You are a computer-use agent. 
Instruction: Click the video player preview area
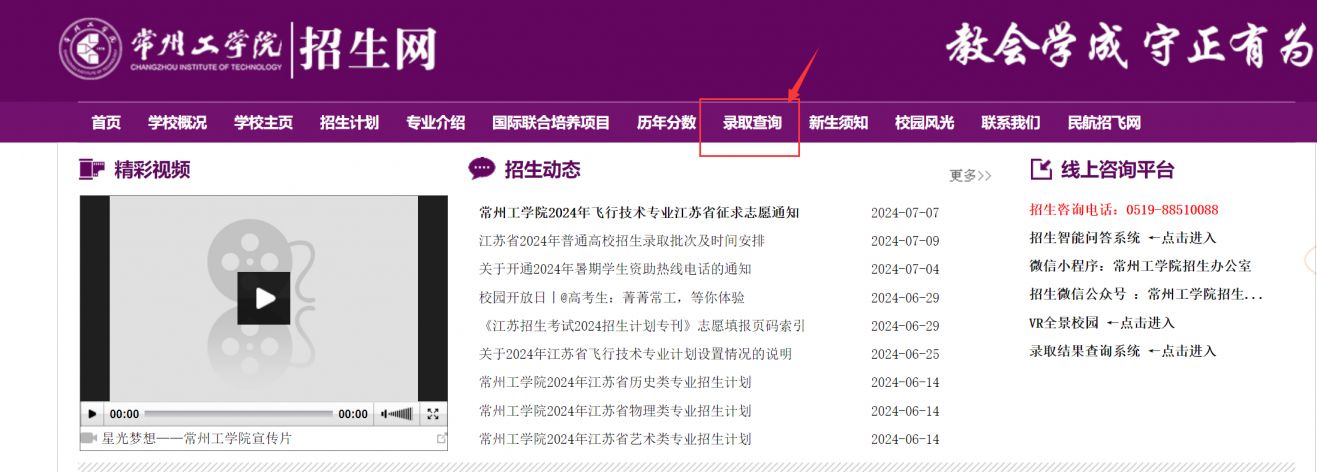tap(264, 298)
